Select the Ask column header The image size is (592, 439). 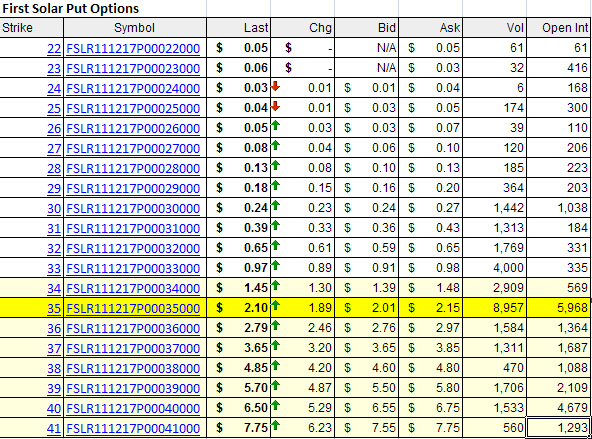[431, 28]
